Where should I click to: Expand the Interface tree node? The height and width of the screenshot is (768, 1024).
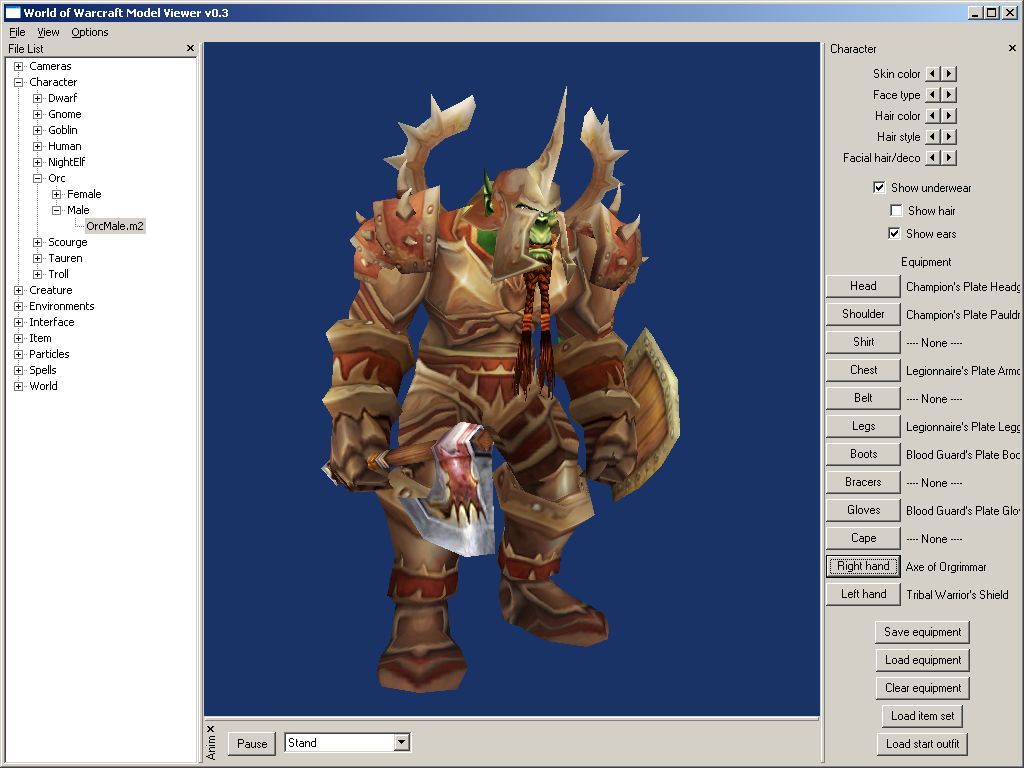pos(19,322)
